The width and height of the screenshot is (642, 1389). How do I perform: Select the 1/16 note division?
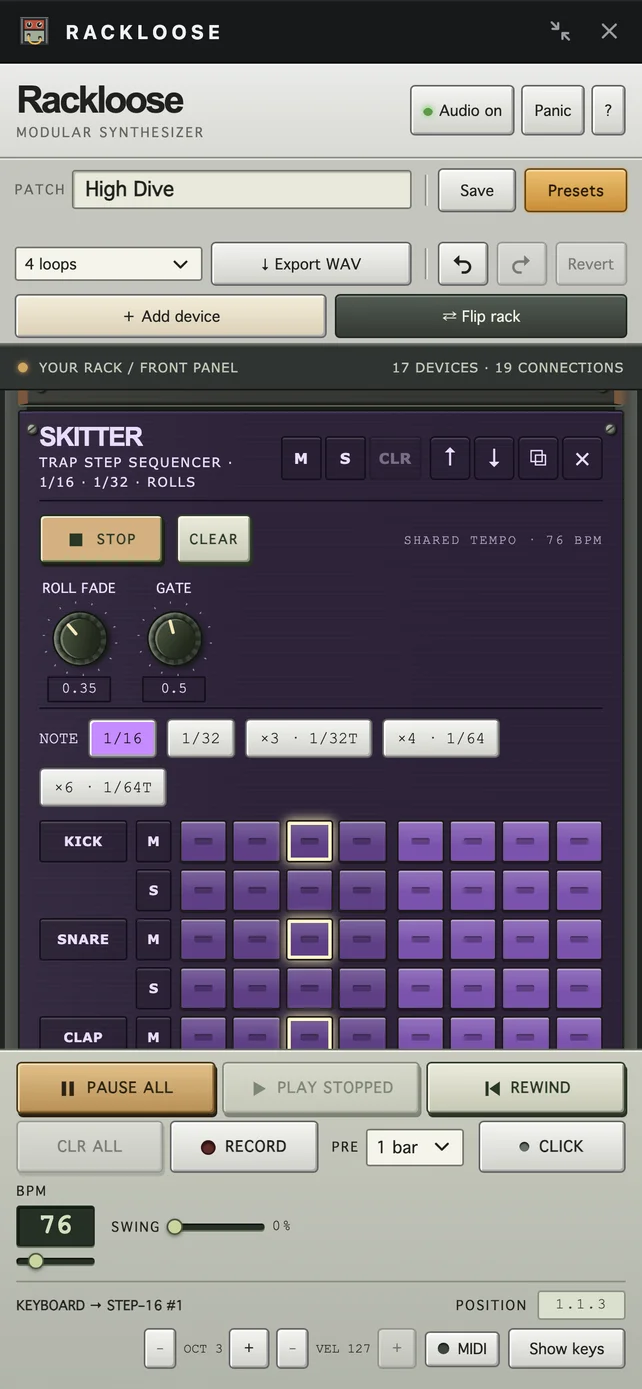coord(123,738)
